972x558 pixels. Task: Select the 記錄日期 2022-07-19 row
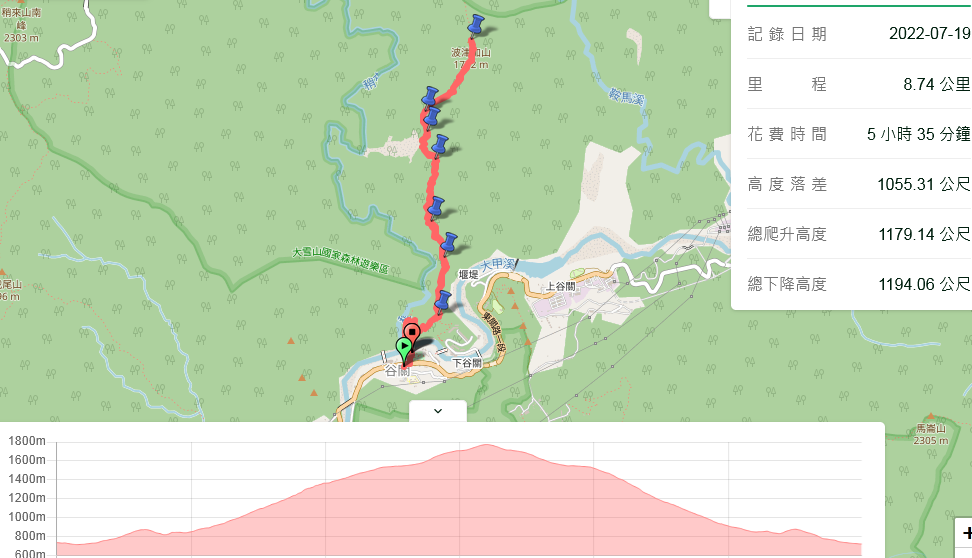point(859,33)
